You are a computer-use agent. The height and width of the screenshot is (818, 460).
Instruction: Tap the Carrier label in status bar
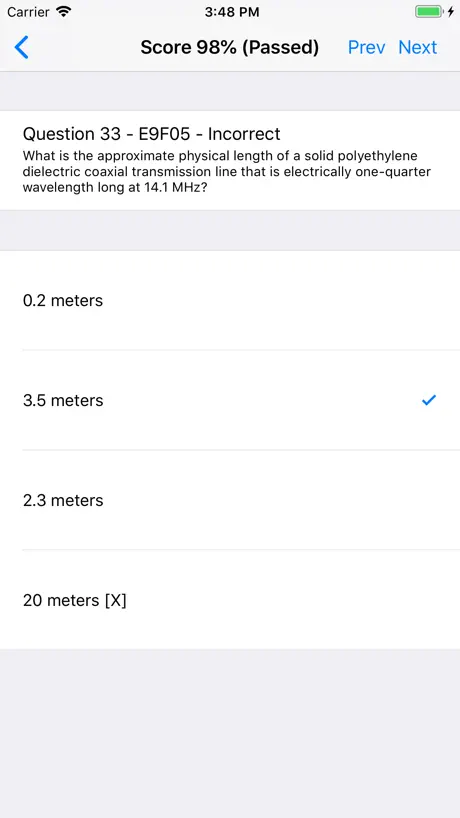pos(29,11)
